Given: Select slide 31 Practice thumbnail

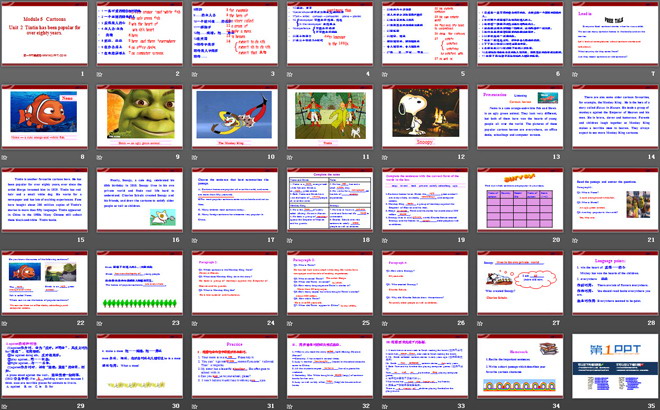Looking at the screenshot, I should click(x=235, y=366).
